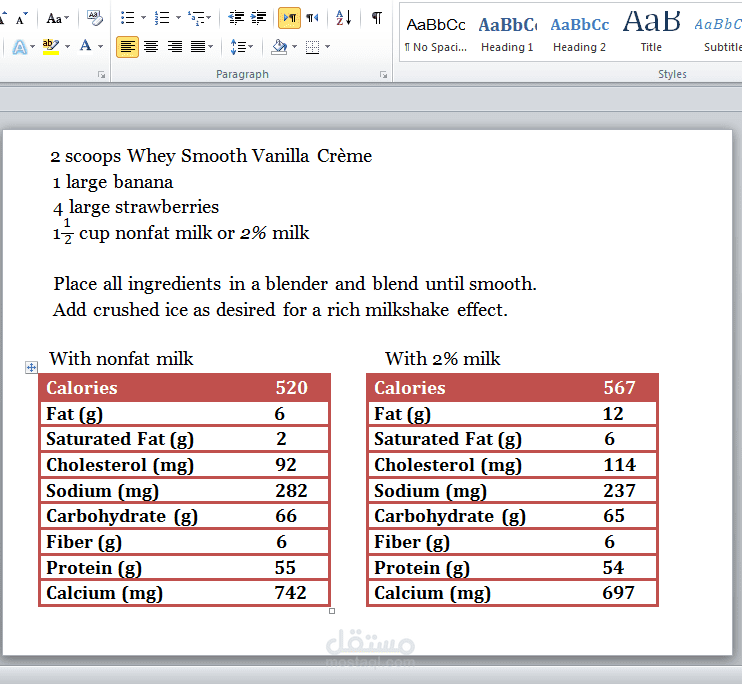Click the Cholesterol value 92 cell
Viewport: 742px width, 684px height.
point(286,465)
